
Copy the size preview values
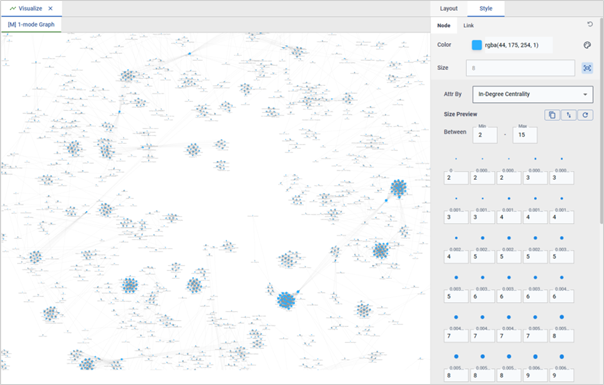tap(552, 115)
